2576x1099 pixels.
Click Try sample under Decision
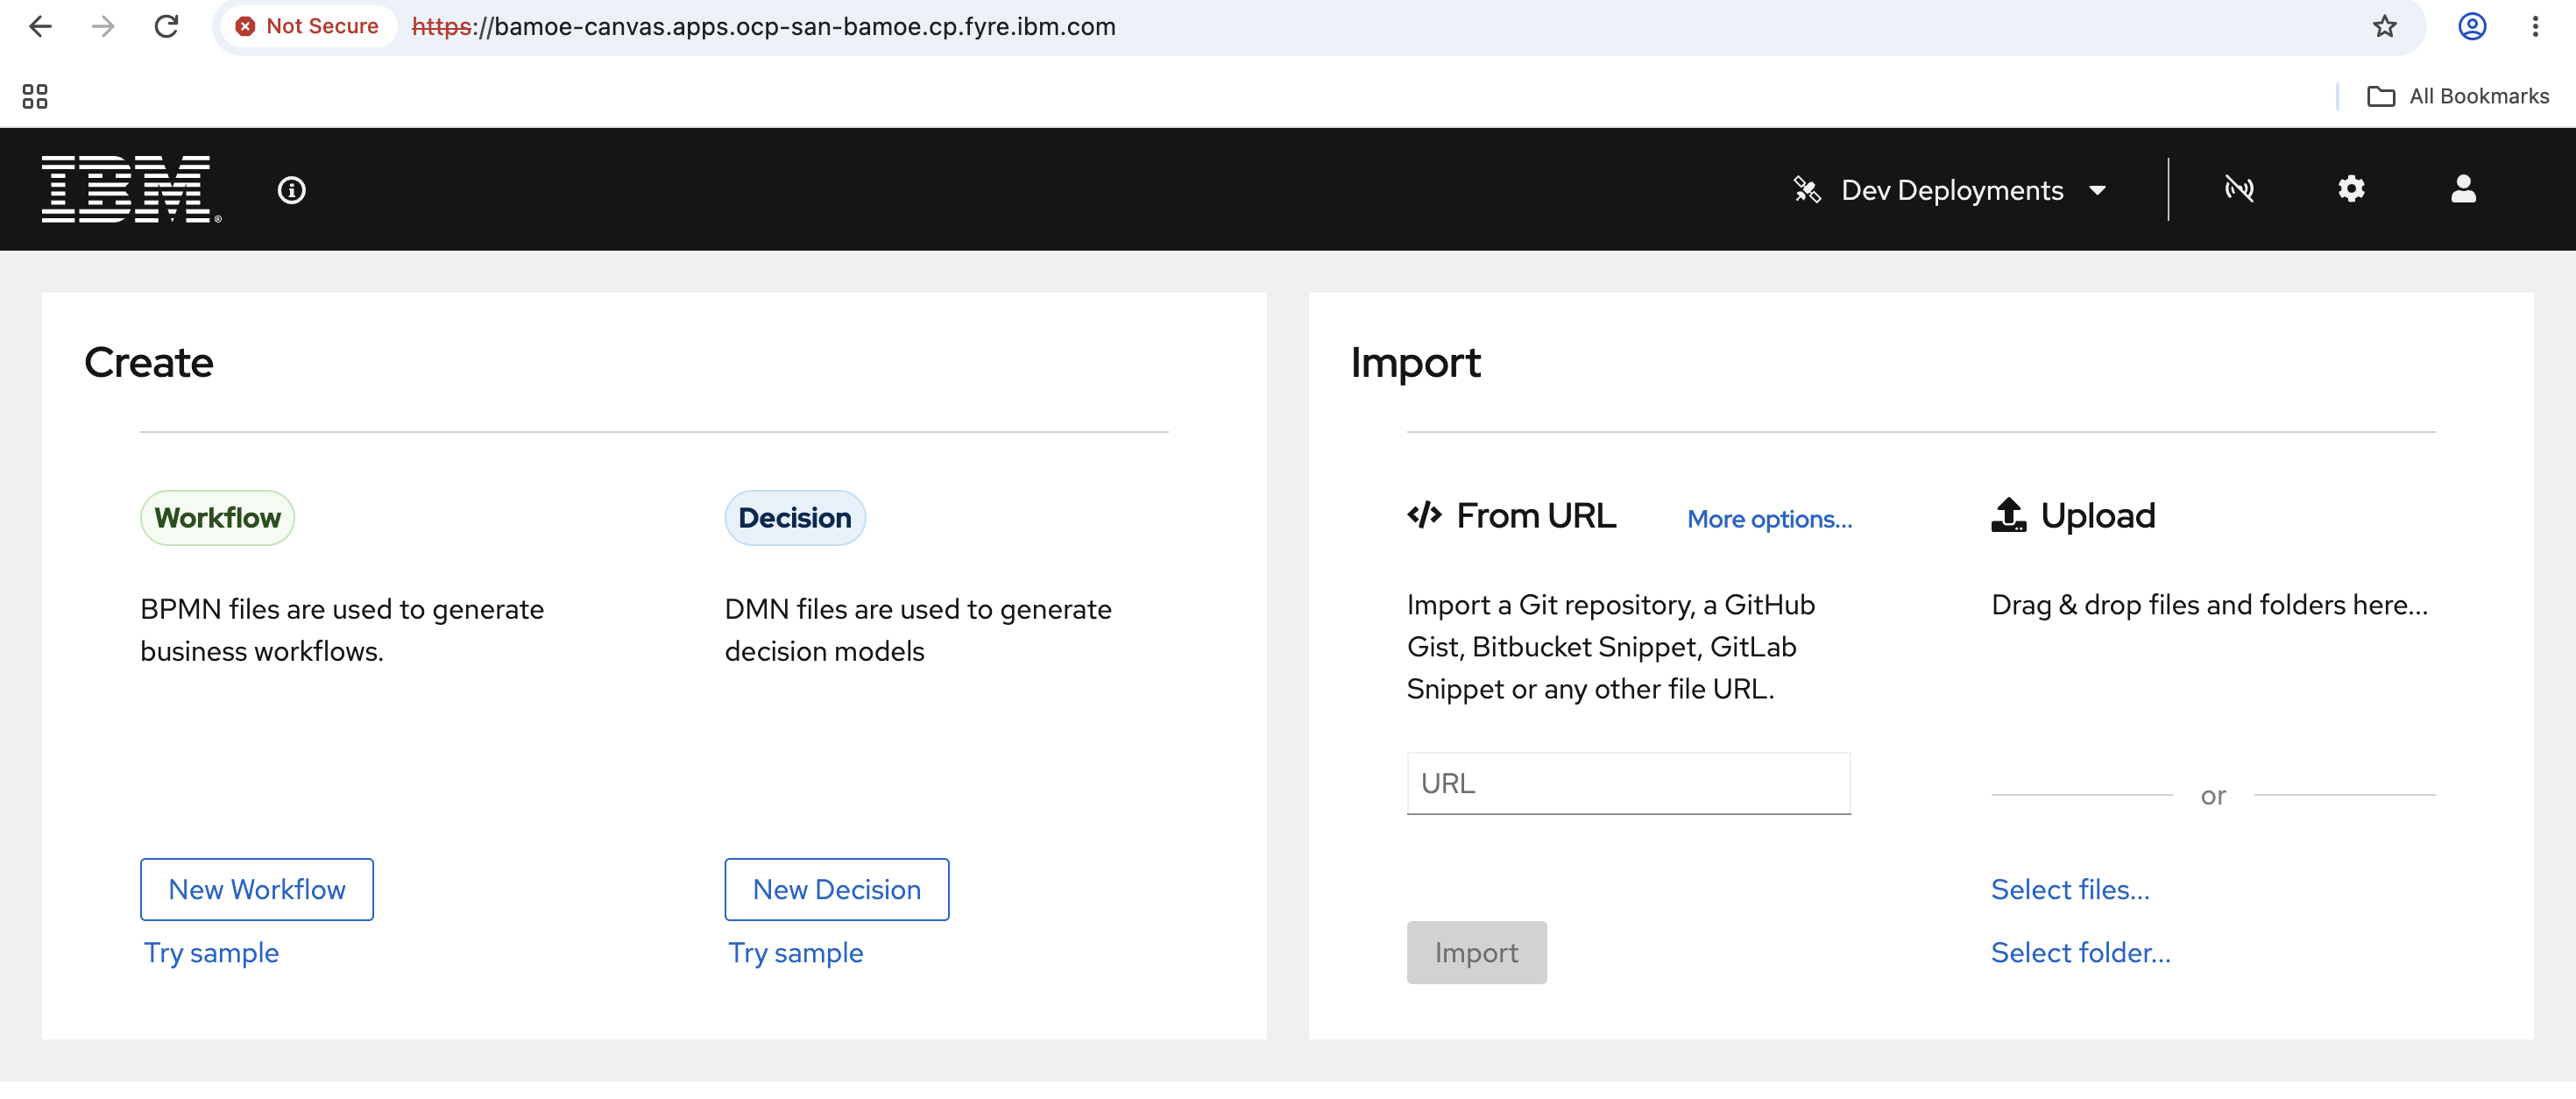(x=795, y=952)
